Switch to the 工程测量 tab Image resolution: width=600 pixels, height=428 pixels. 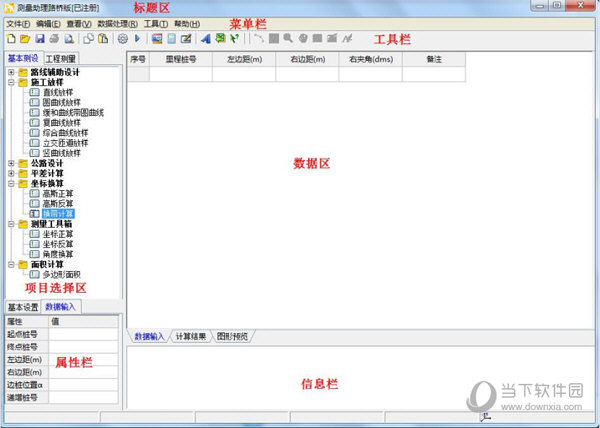click(x=60, y=59)
